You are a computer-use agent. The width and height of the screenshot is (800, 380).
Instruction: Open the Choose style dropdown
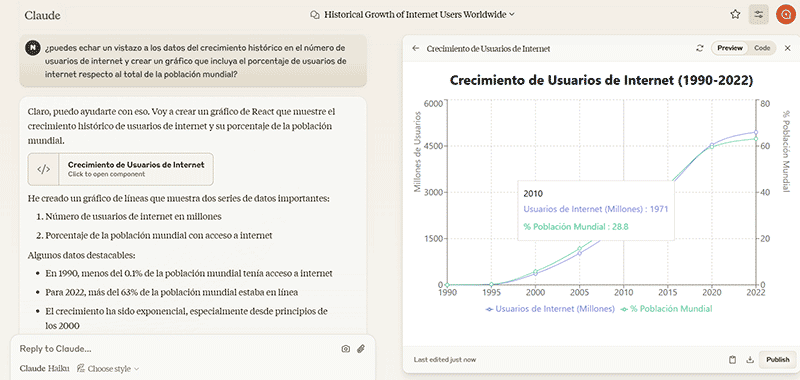pyautogui.click(x=108, y=368)
